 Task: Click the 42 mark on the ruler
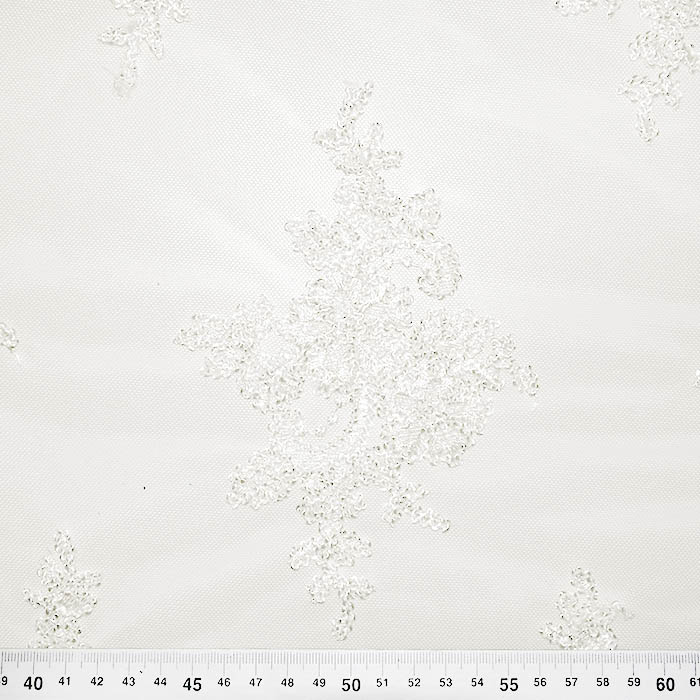pos(97,681)
